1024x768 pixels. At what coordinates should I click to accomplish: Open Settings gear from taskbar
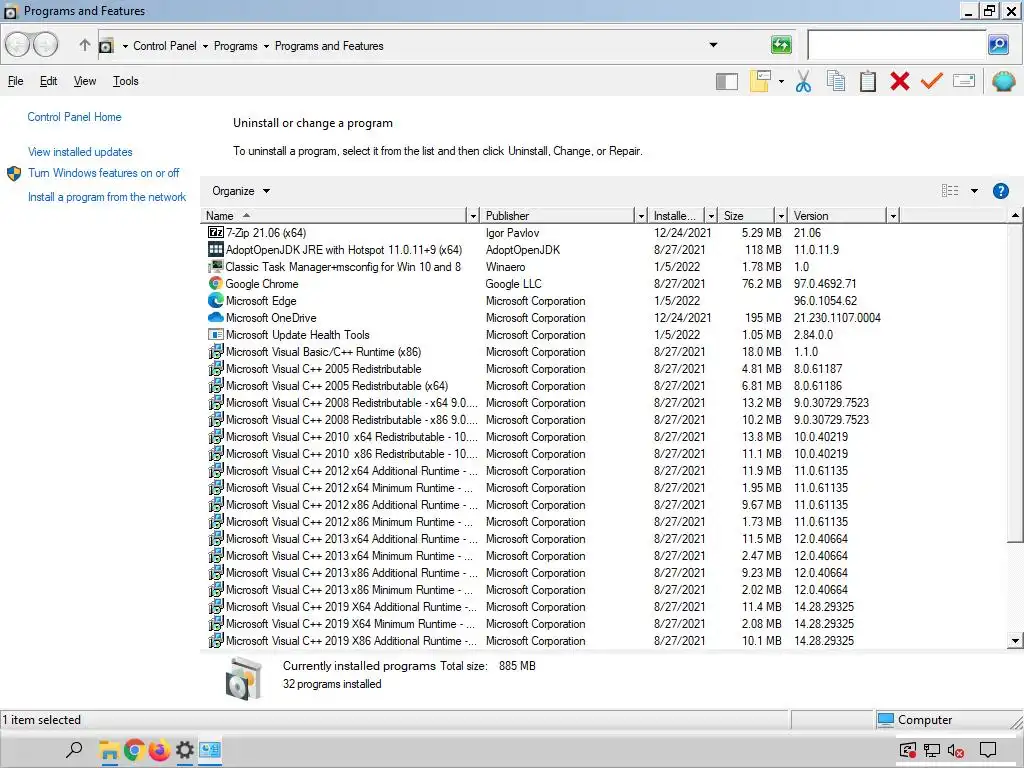(185, 750)
